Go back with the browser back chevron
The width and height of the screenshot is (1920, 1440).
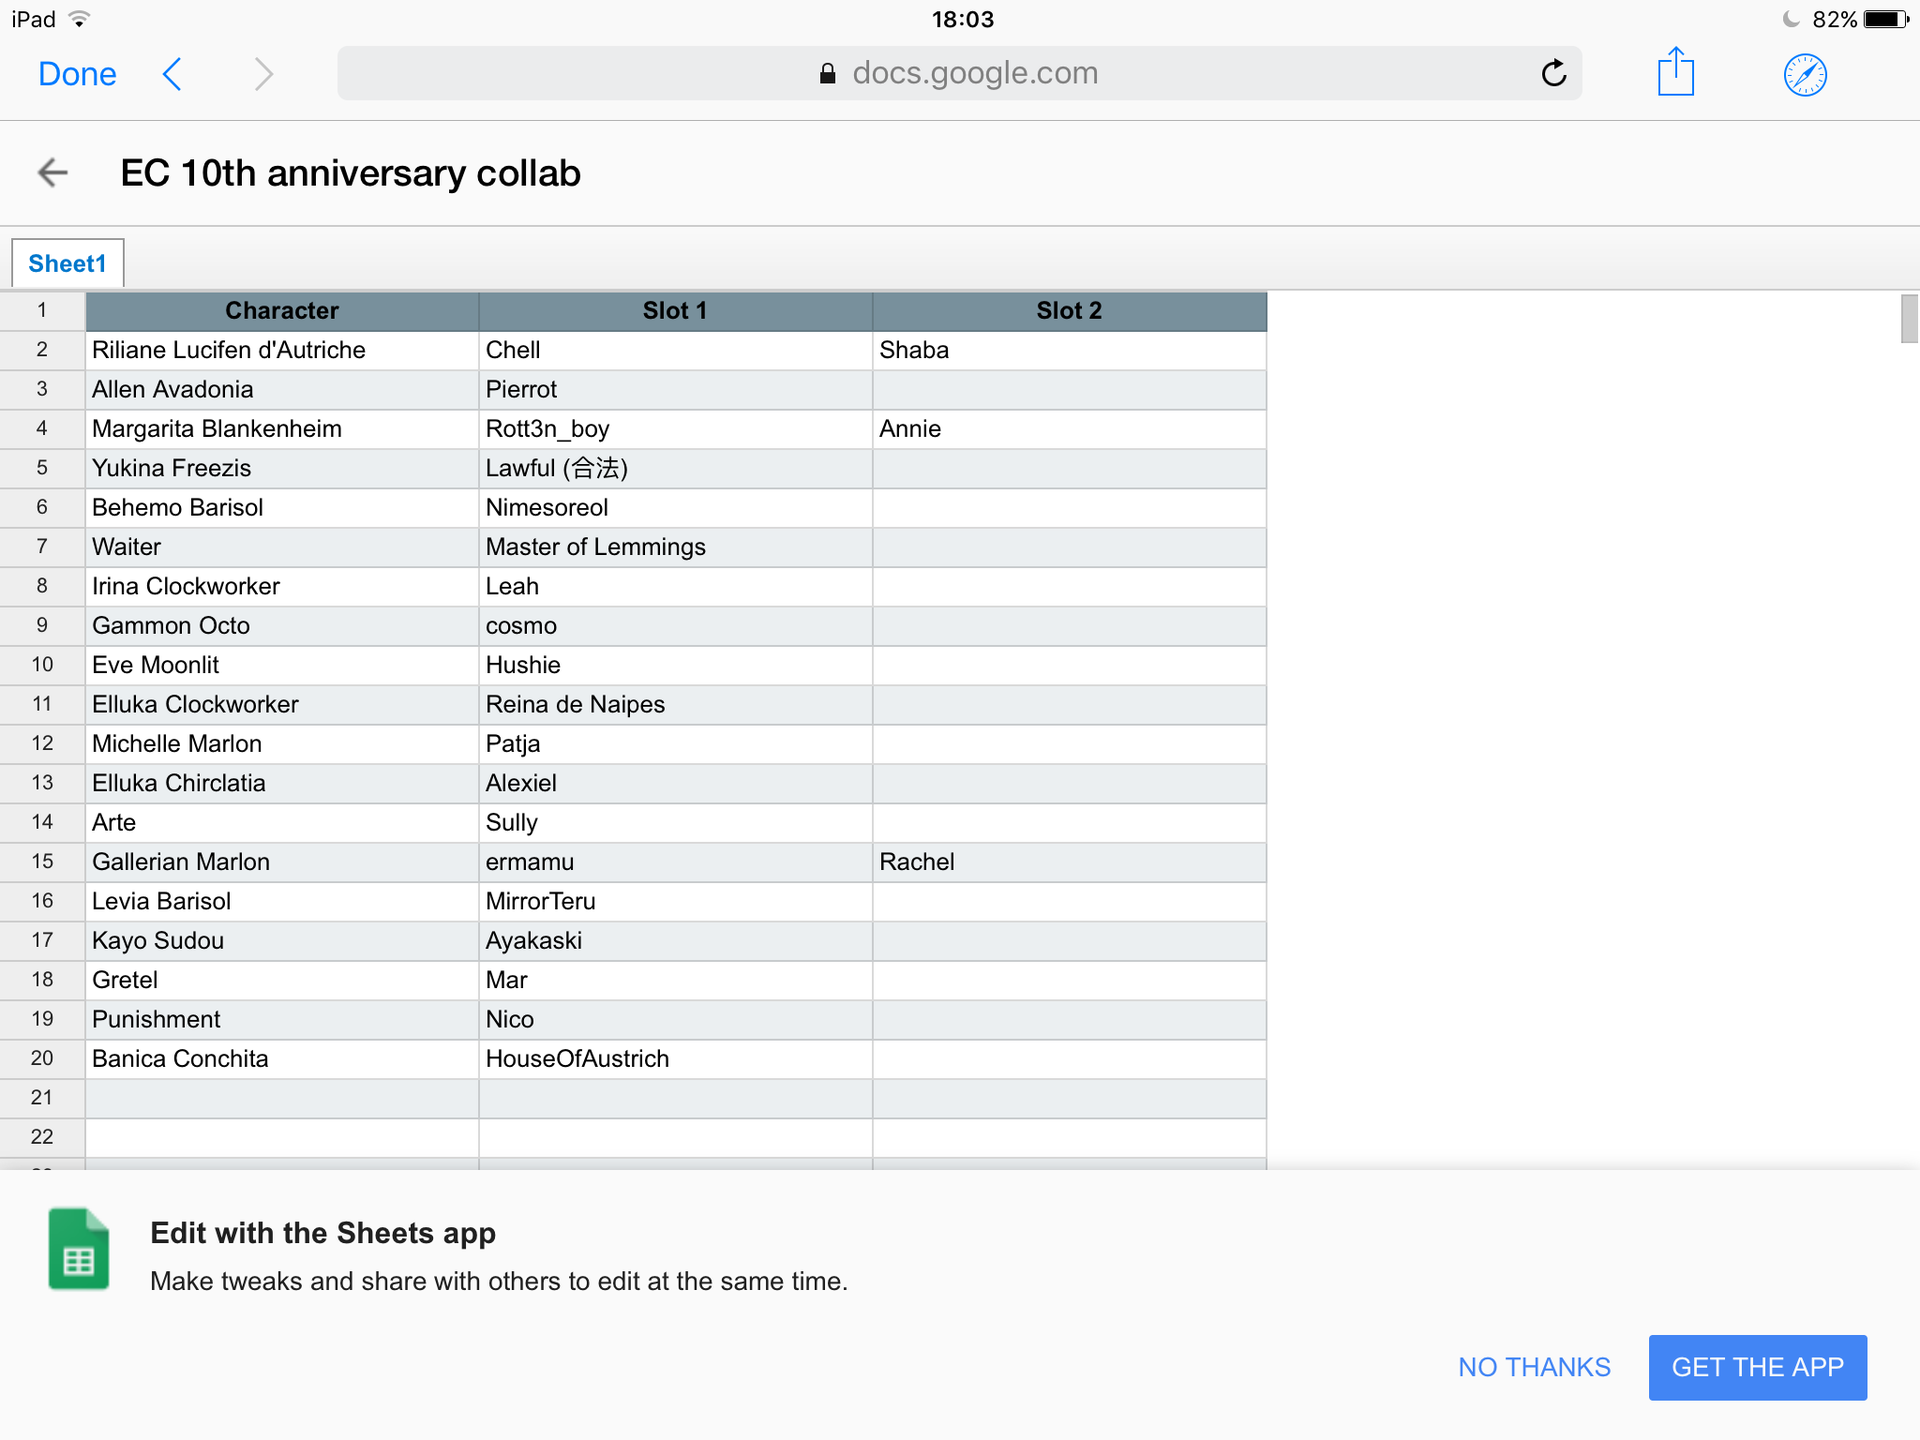172,74
